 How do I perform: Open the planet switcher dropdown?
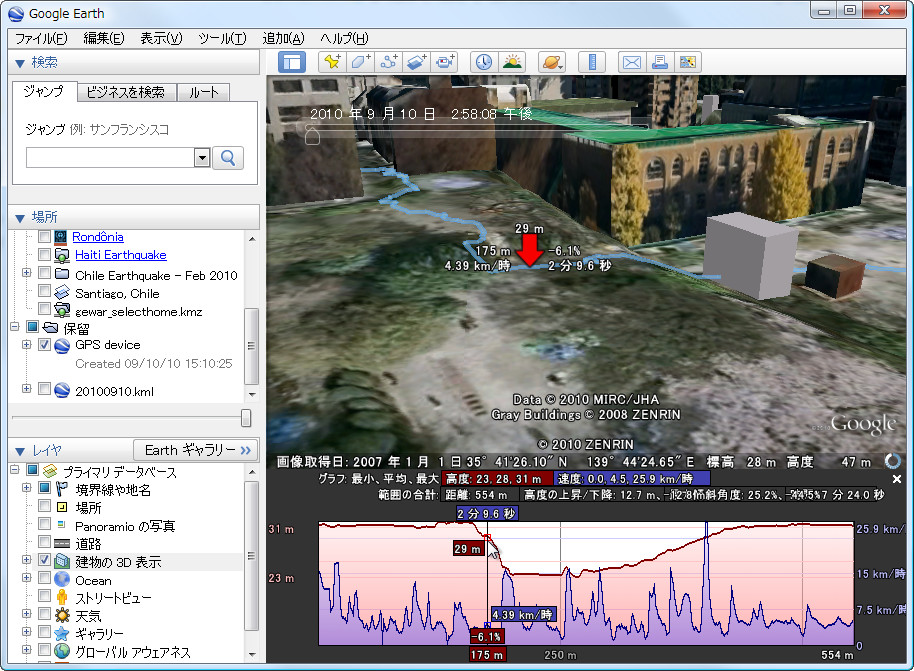tap(552, 62)
